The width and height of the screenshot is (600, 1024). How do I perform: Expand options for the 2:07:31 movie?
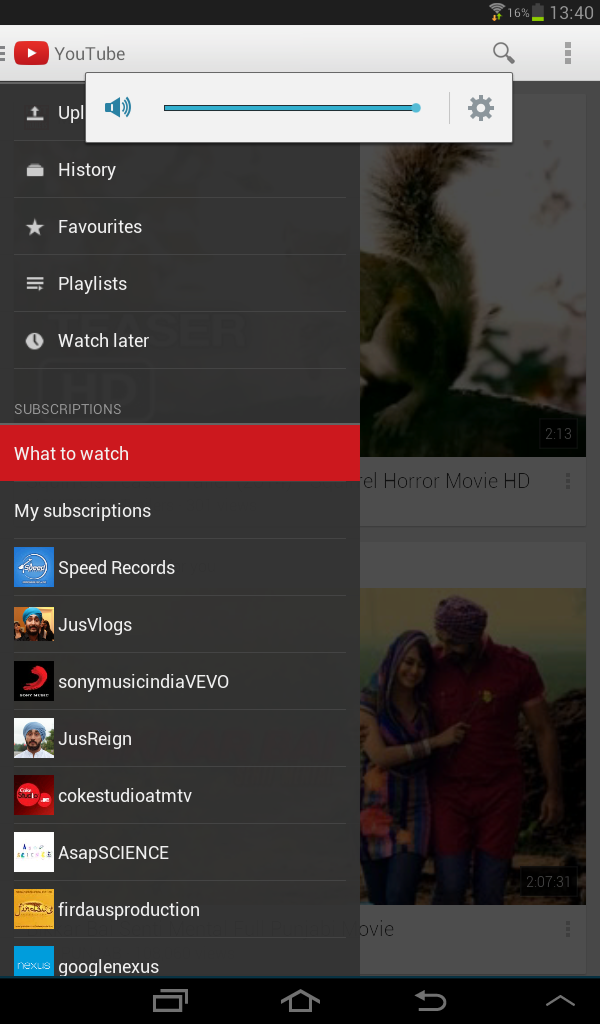click(x=567, y=930)
